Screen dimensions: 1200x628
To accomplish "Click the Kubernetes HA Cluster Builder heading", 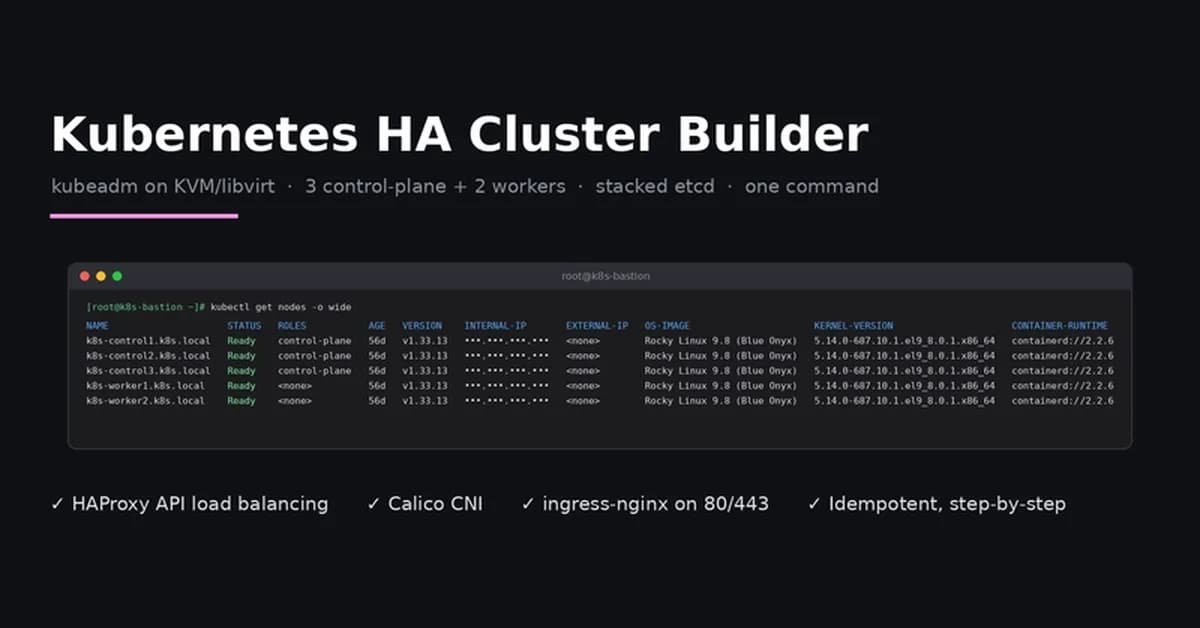I will [x=460, y=135].
